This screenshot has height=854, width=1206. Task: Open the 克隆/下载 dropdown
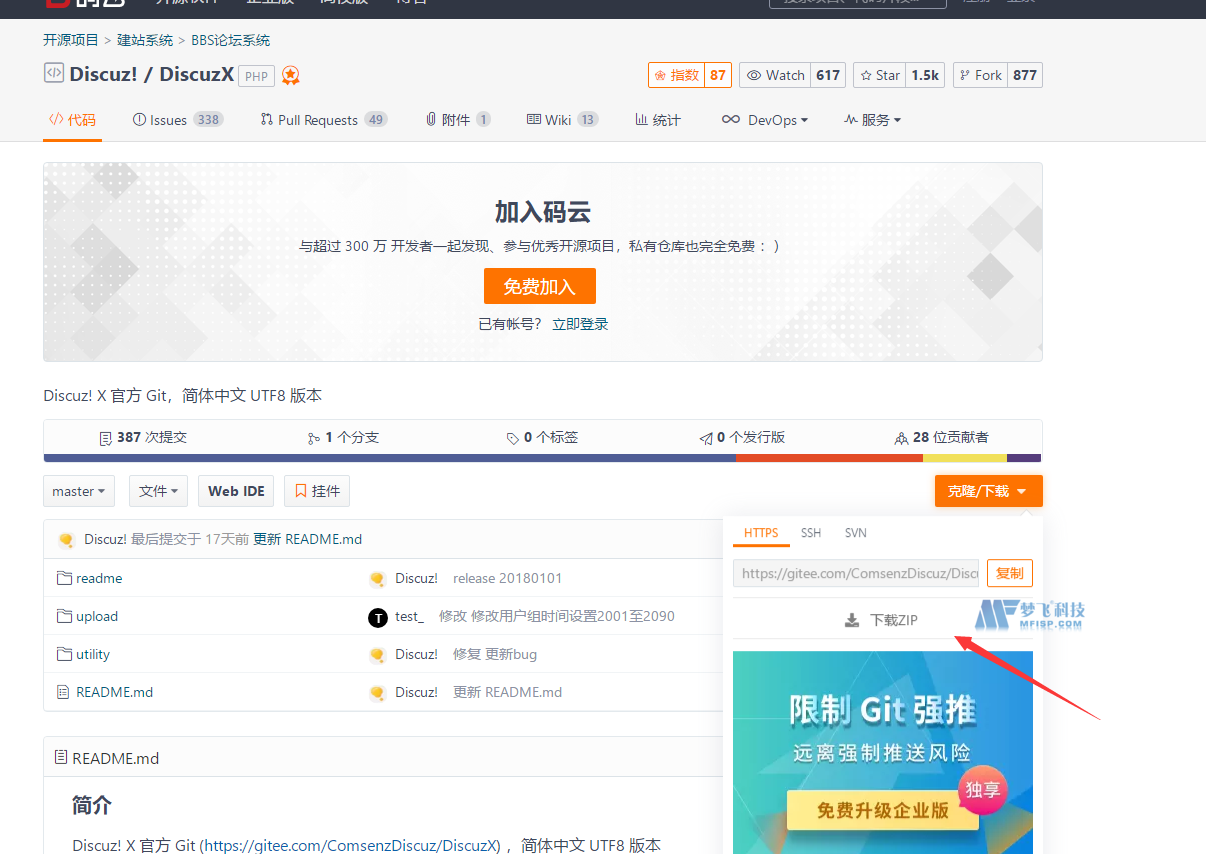coord(988,490)
